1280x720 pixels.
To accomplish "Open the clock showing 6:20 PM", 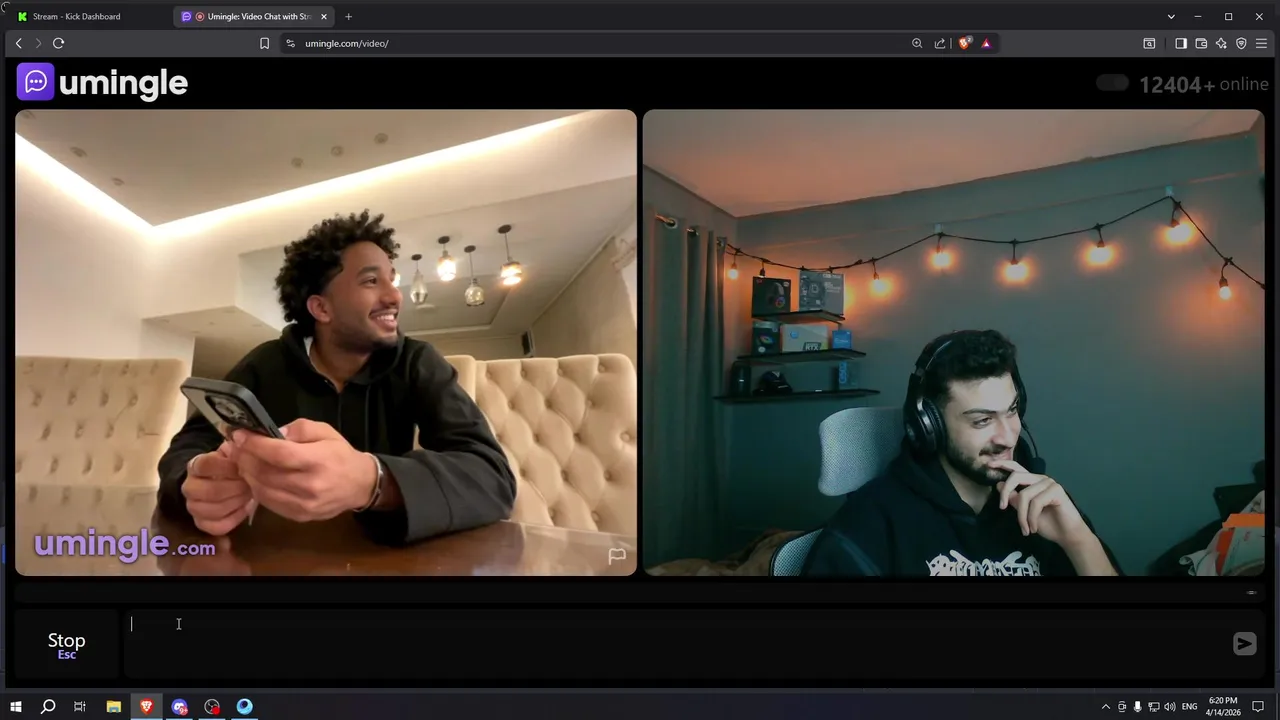I will coord(1223,706).
